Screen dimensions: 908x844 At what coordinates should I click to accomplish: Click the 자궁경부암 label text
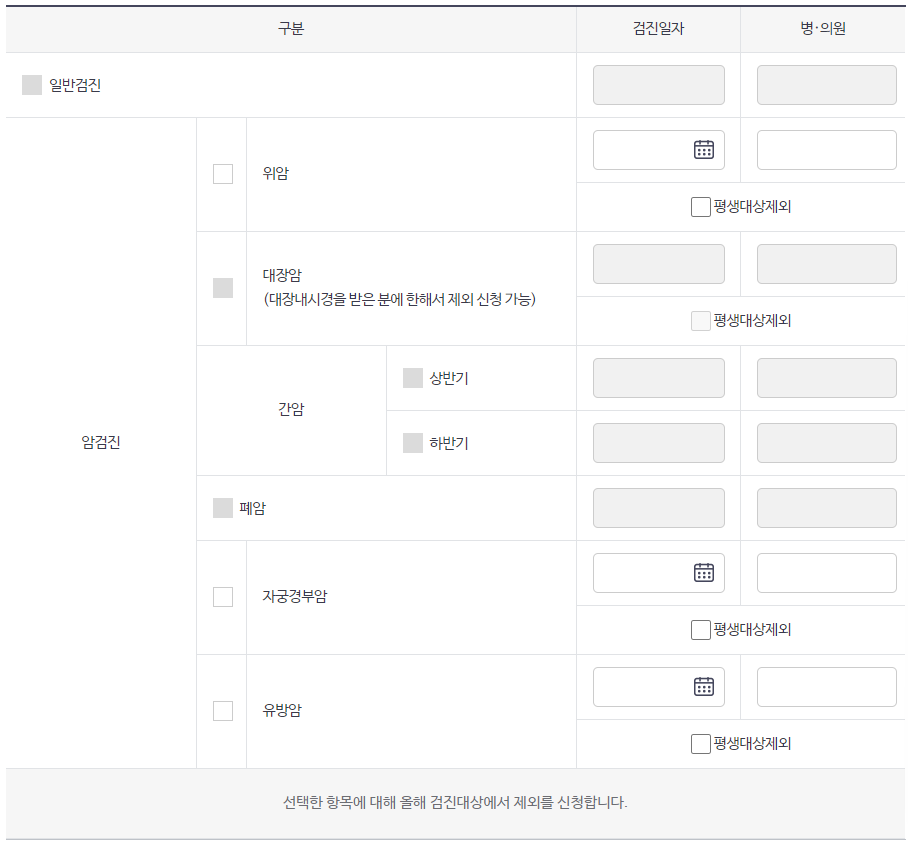coord(295,596)
